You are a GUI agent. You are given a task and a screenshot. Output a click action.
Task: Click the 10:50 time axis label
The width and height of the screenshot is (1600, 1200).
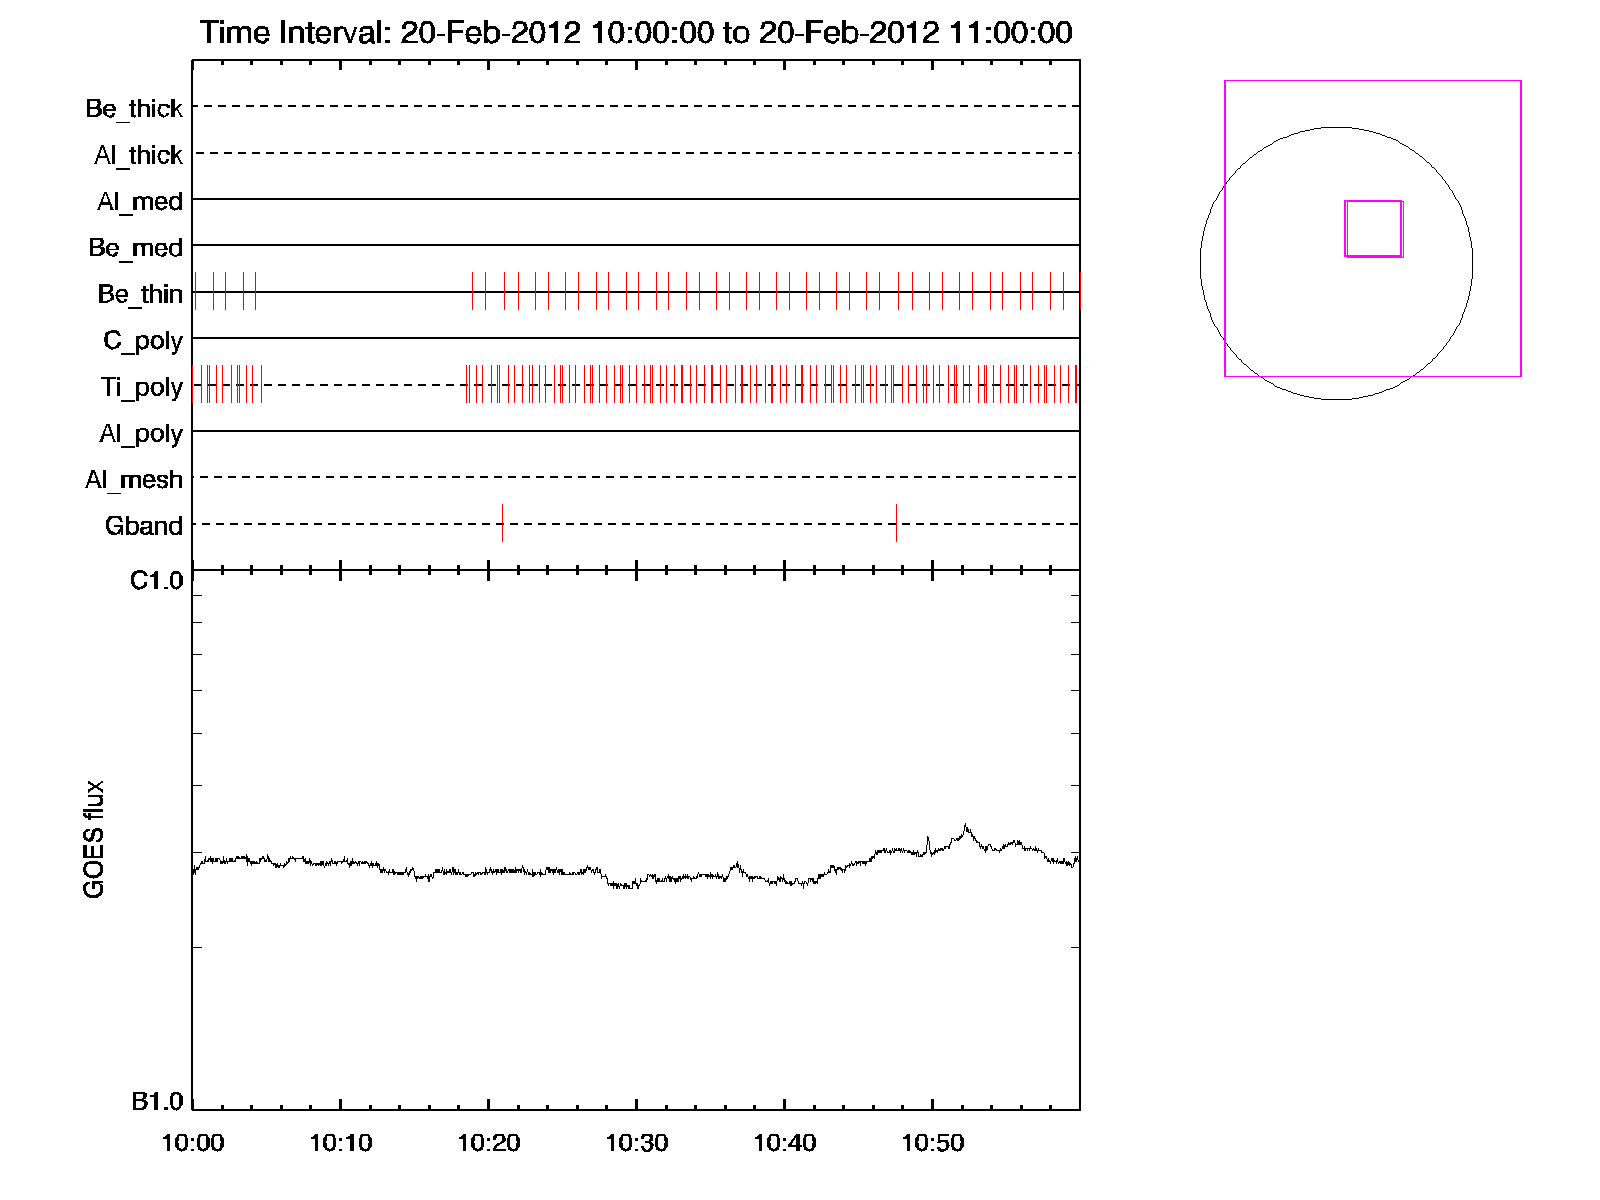point(933,1143)
